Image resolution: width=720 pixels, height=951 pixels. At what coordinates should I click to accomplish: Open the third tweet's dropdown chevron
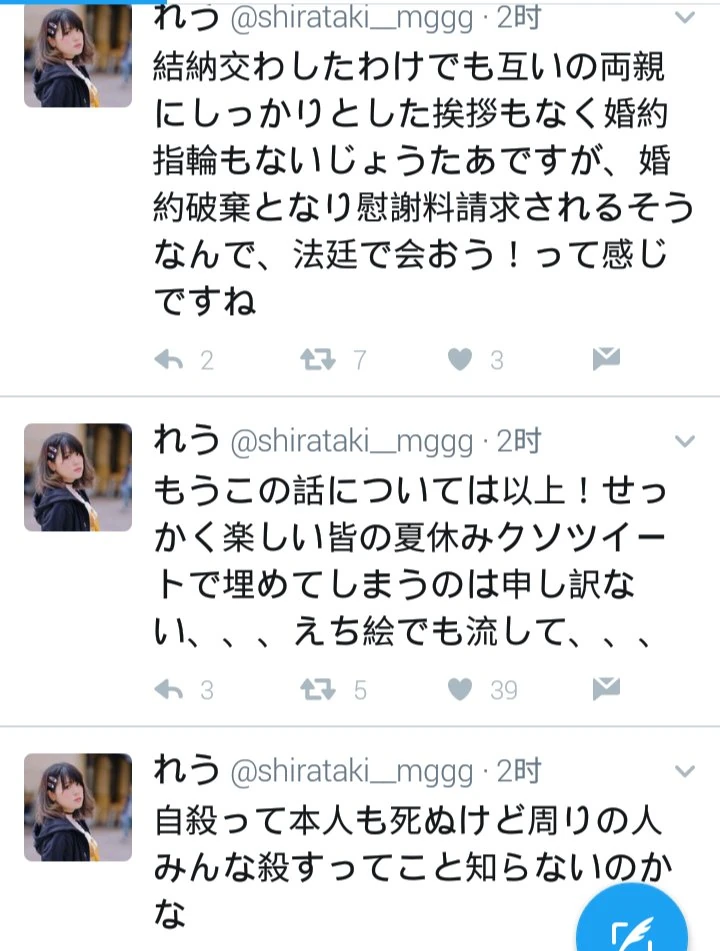point(685,771)
